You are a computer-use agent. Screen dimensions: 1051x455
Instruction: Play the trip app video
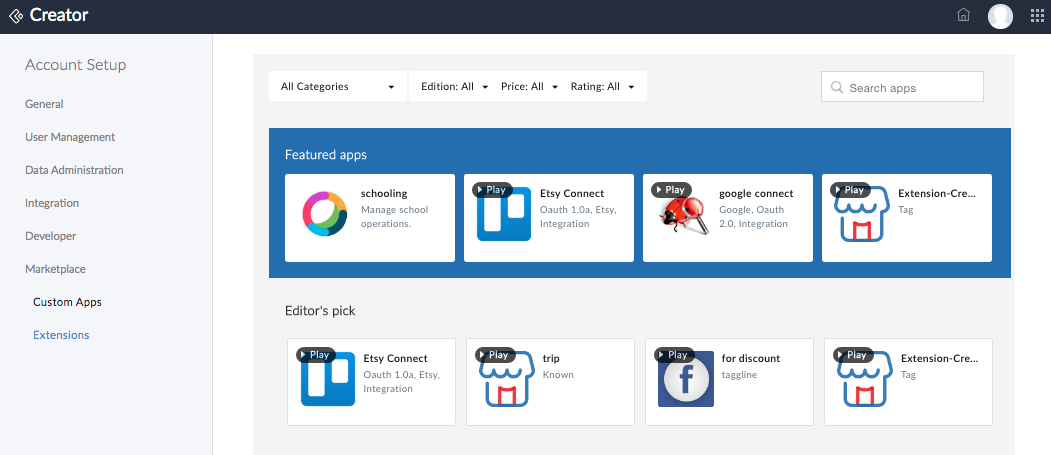(x=495, y=354)
